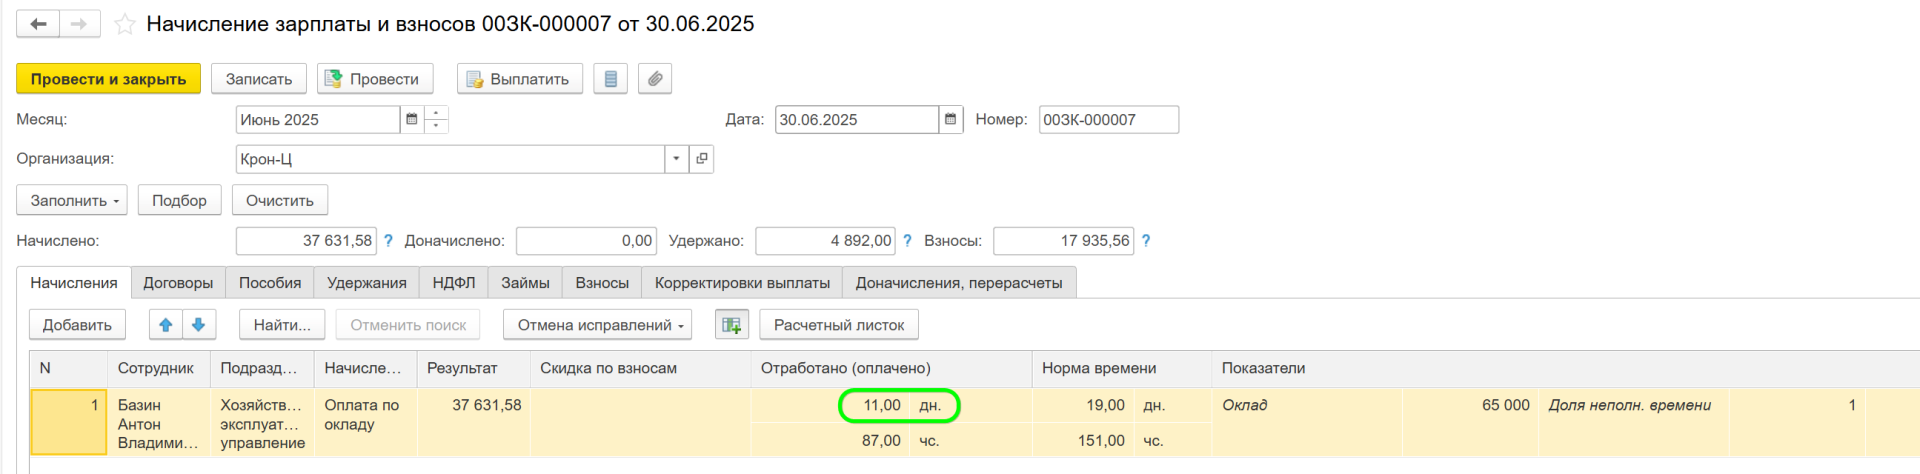This screenshot has width=1920, height=474.
Task: Click the Провести button
Action: [375, 79]
